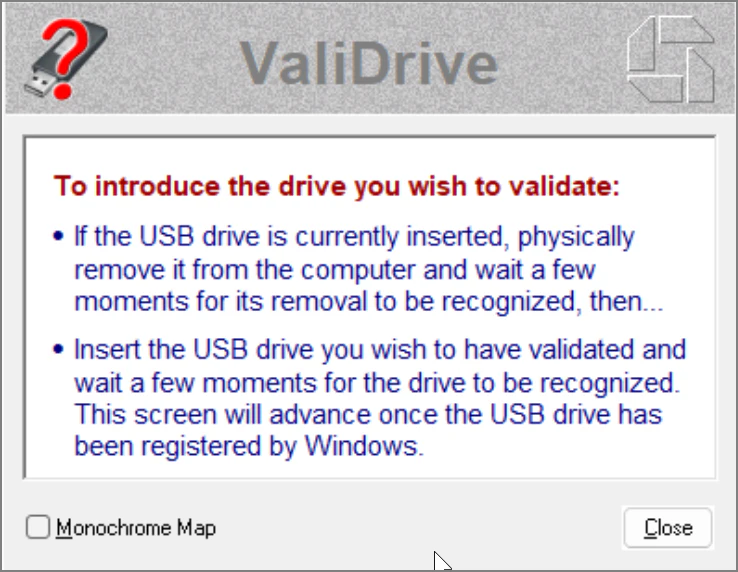
Task: Click the silver USB connector on drive icon
Action: 38,85
